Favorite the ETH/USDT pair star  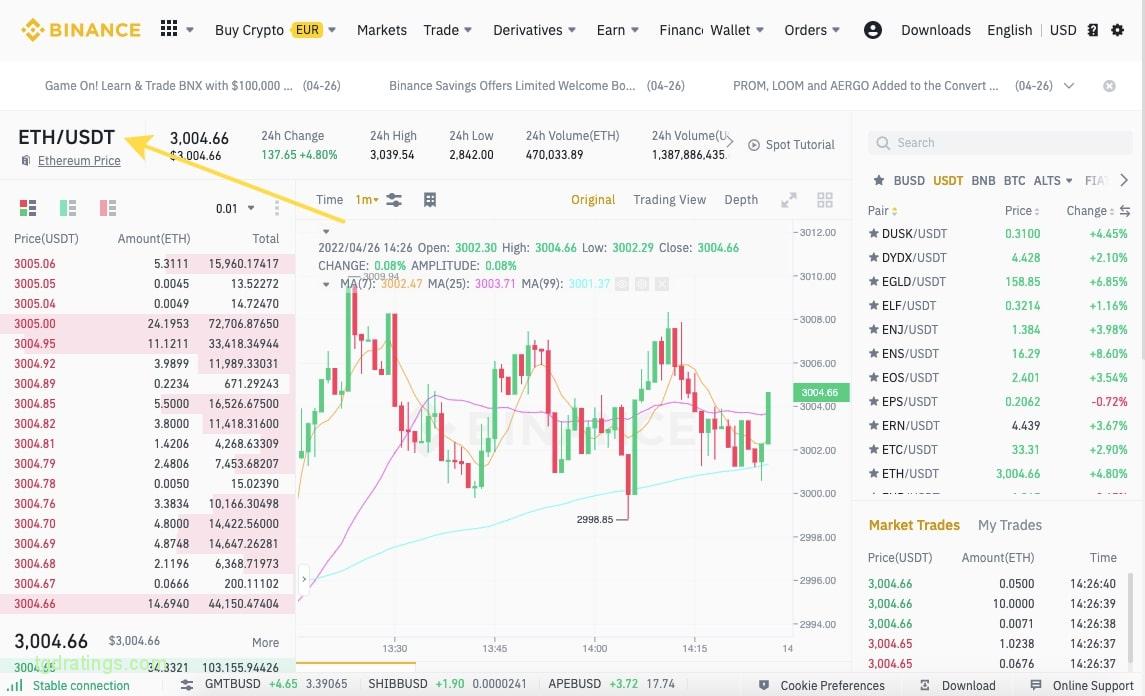873,474
